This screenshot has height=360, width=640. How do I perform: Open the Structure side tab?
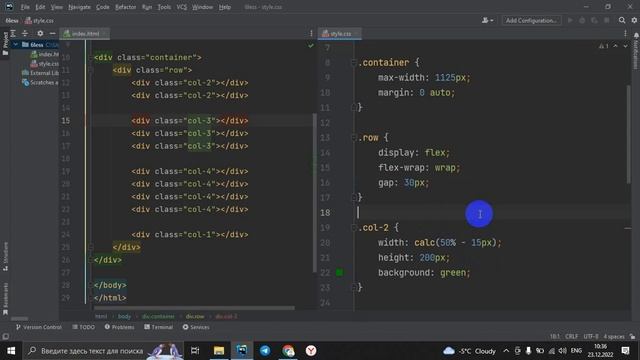point(5,257)
